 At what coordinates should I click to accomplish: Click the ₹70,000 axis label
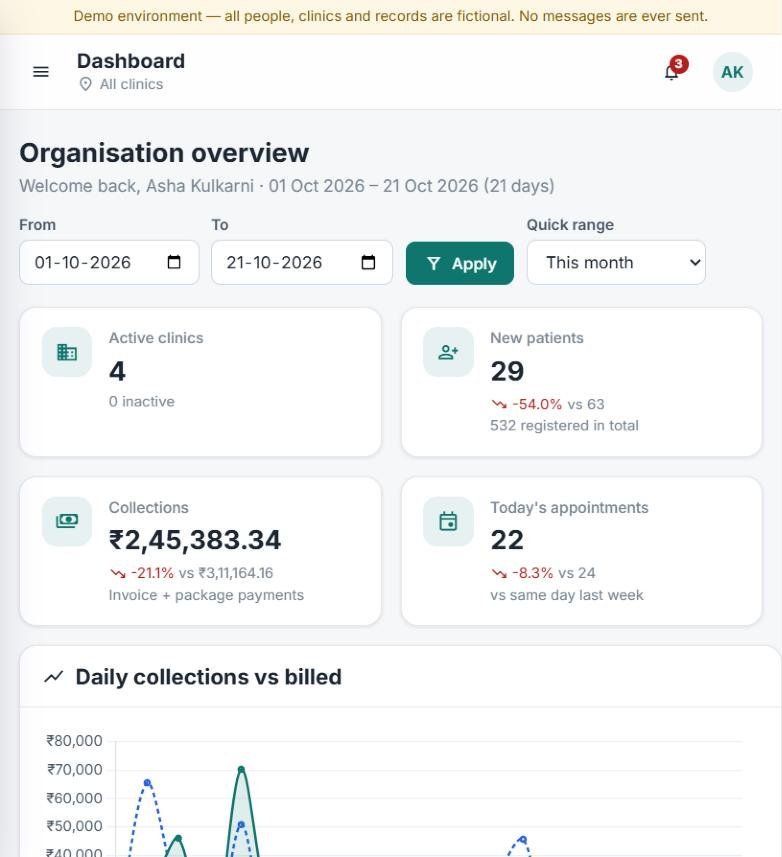click(74, 770)
